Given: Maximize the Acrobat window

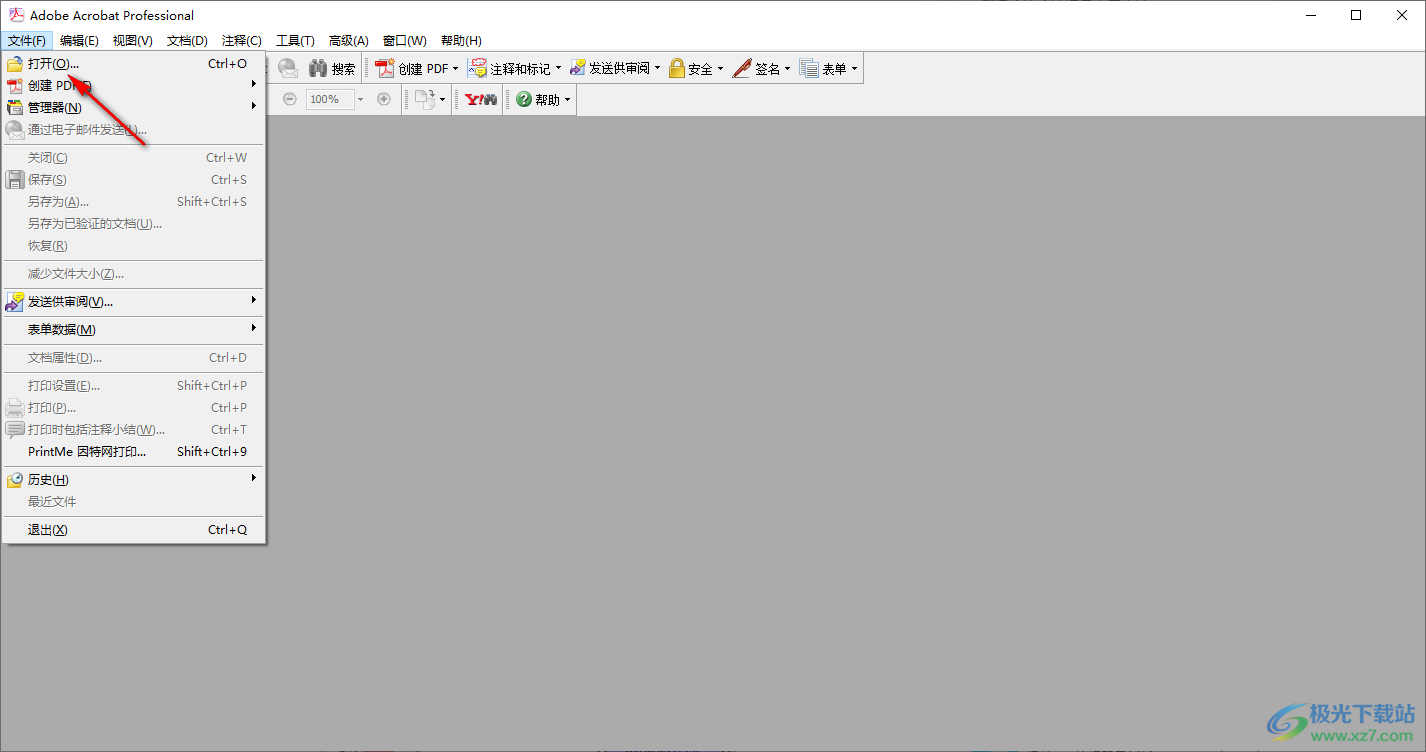Looking at the screenshot, I should 1356,15.
